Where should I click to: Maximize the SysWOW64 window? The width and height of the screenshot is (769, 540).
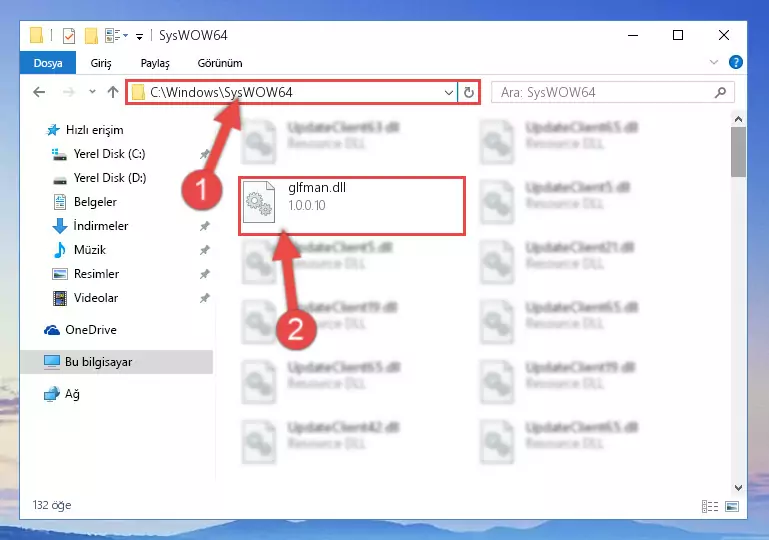tap(678, 35)
